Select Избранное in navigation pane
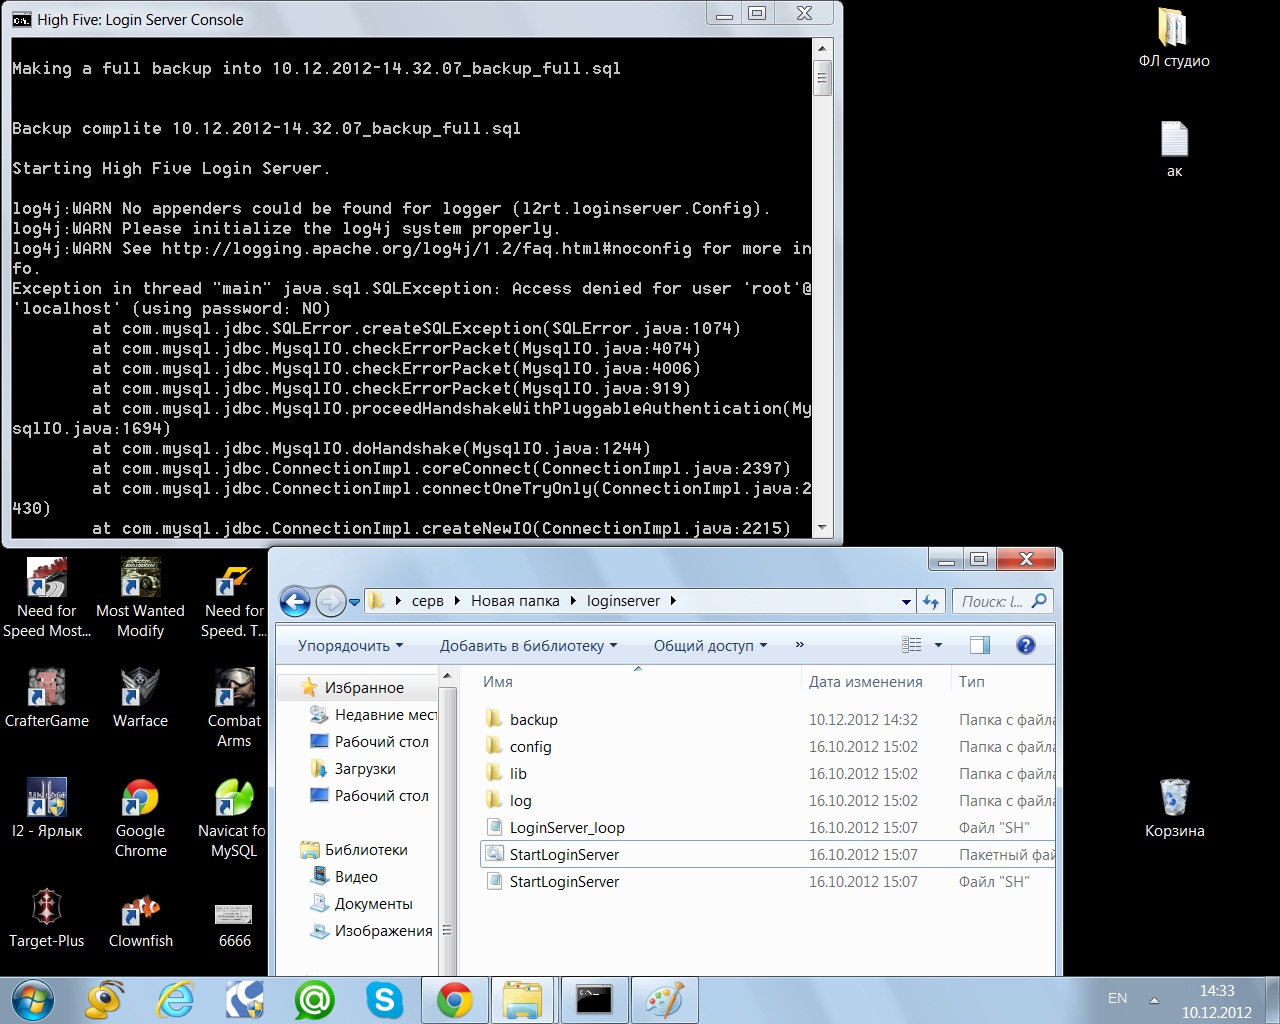This screenshot has height=1024, width=1280. coord(364,688)
